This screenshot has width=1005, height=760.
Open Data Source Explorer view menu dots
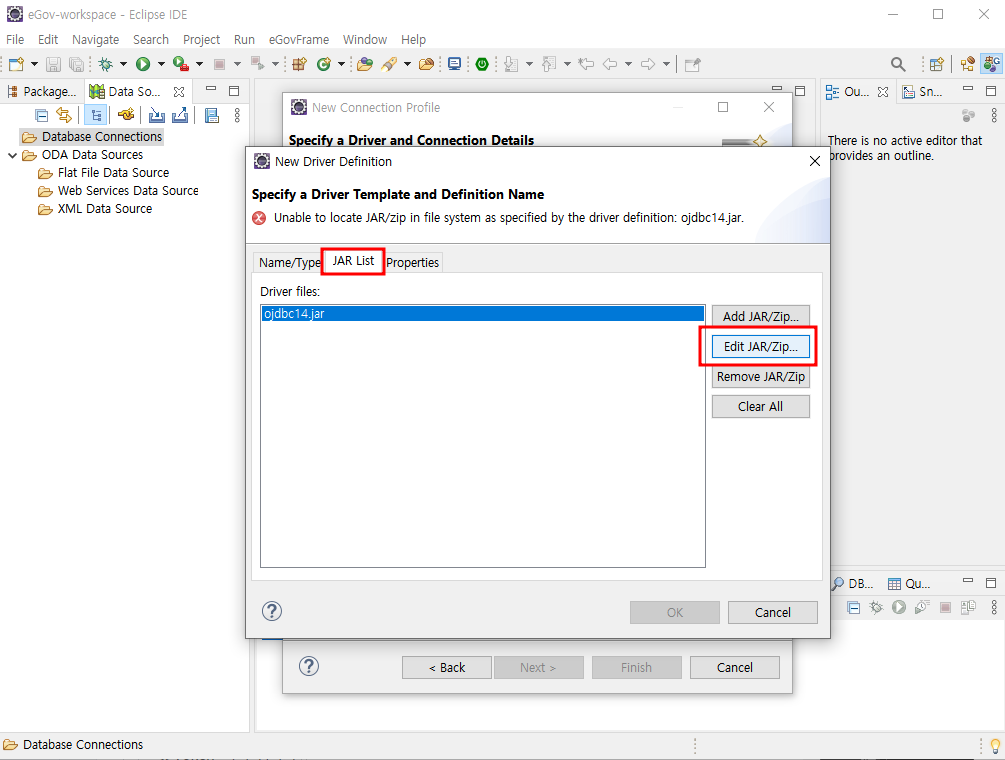coord(237,115)
